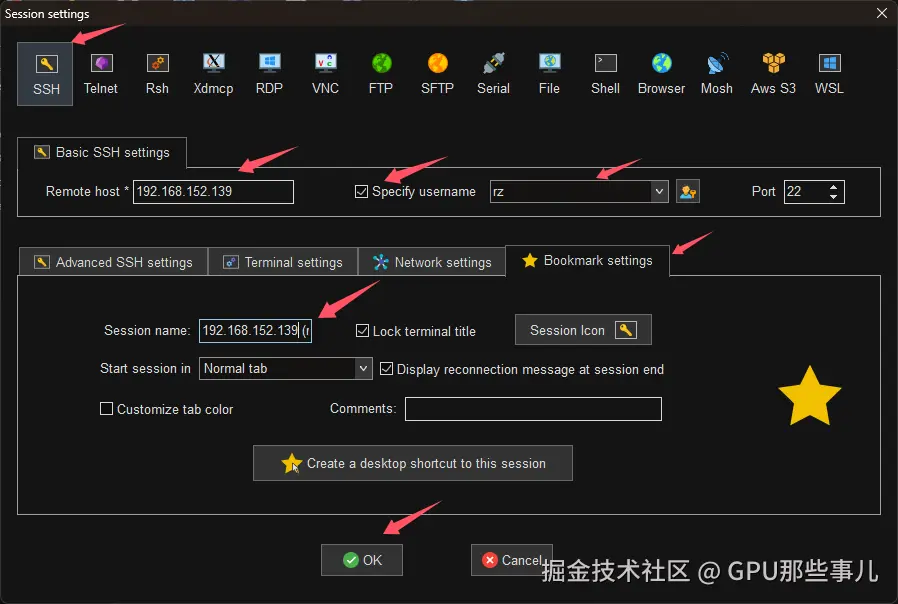The height and width of the screenshot is (604, 898).
Task: Select the SSH session type
Action: point(45,74)
